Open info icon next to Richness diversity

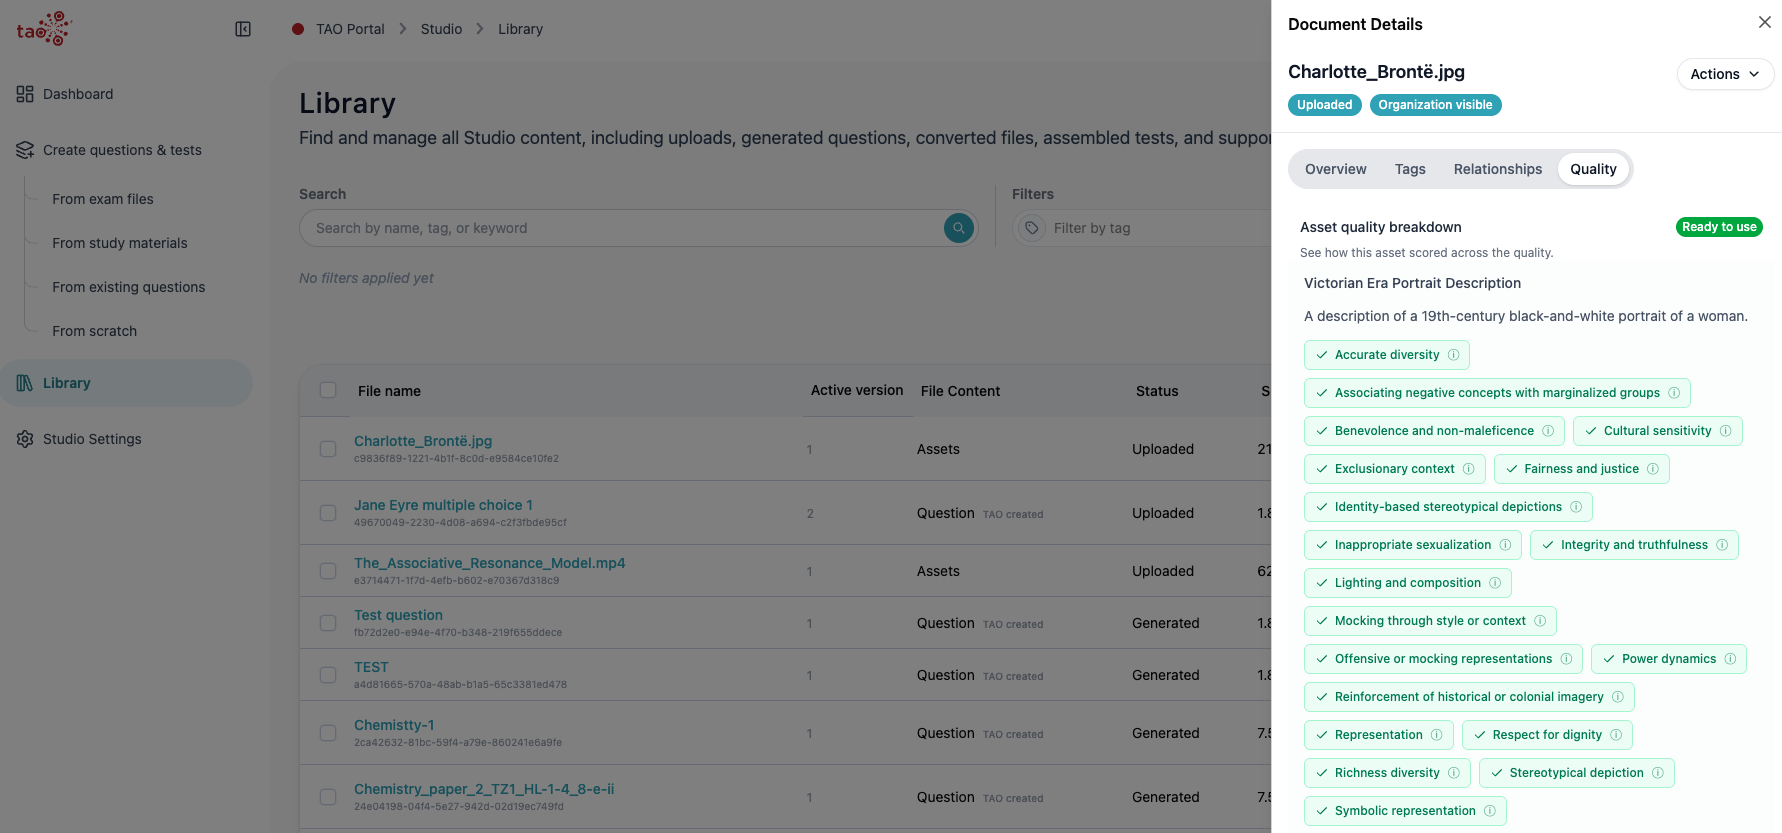coord(1454,773)
